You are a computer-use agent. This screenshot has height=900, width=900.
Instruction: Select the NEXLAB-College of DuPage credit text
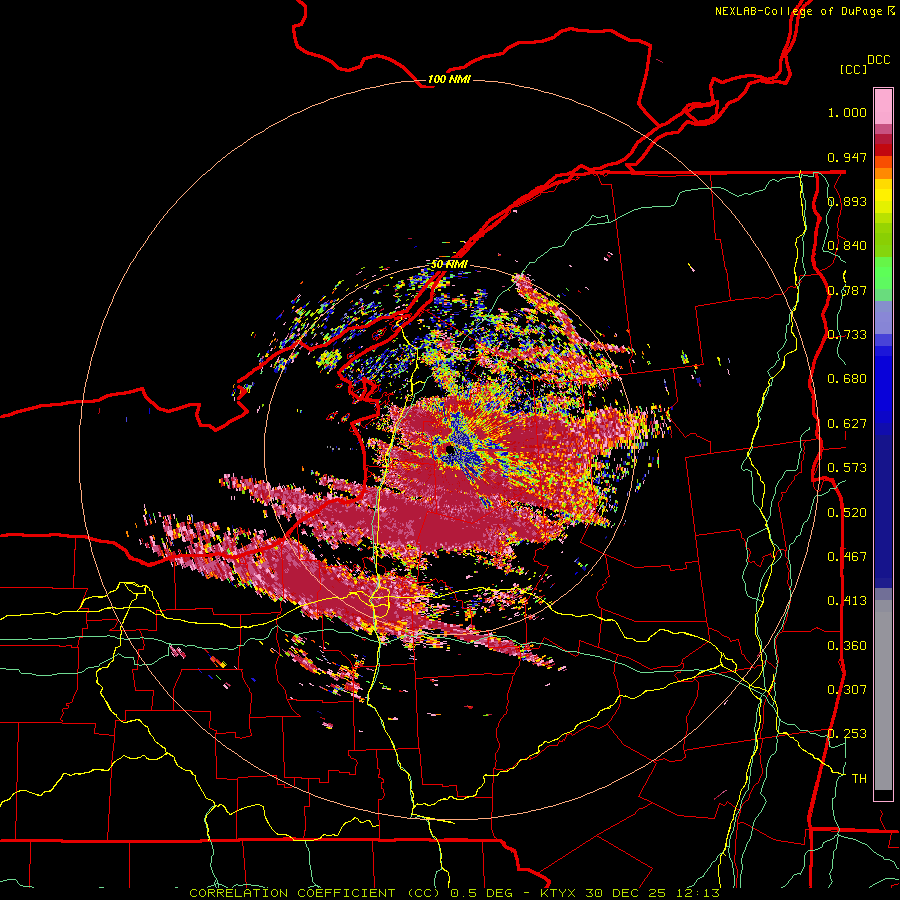(798, 11)
